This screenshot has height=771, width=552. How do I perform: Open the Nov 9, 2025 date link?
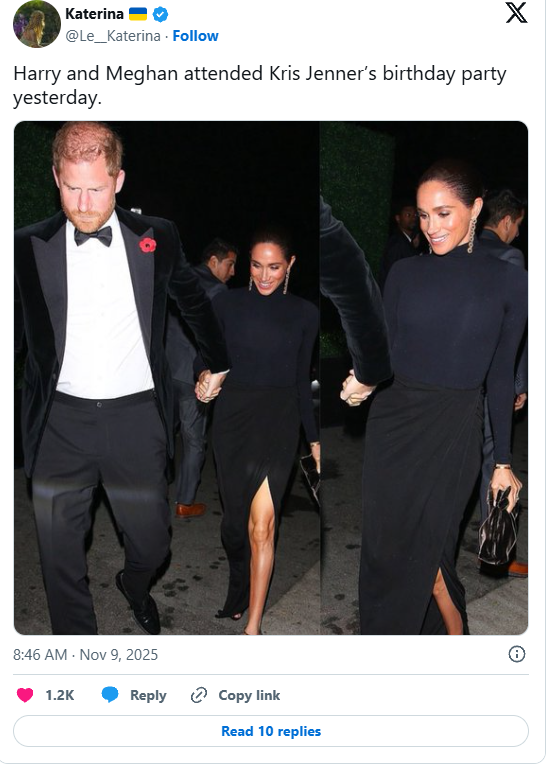(119, 655)
